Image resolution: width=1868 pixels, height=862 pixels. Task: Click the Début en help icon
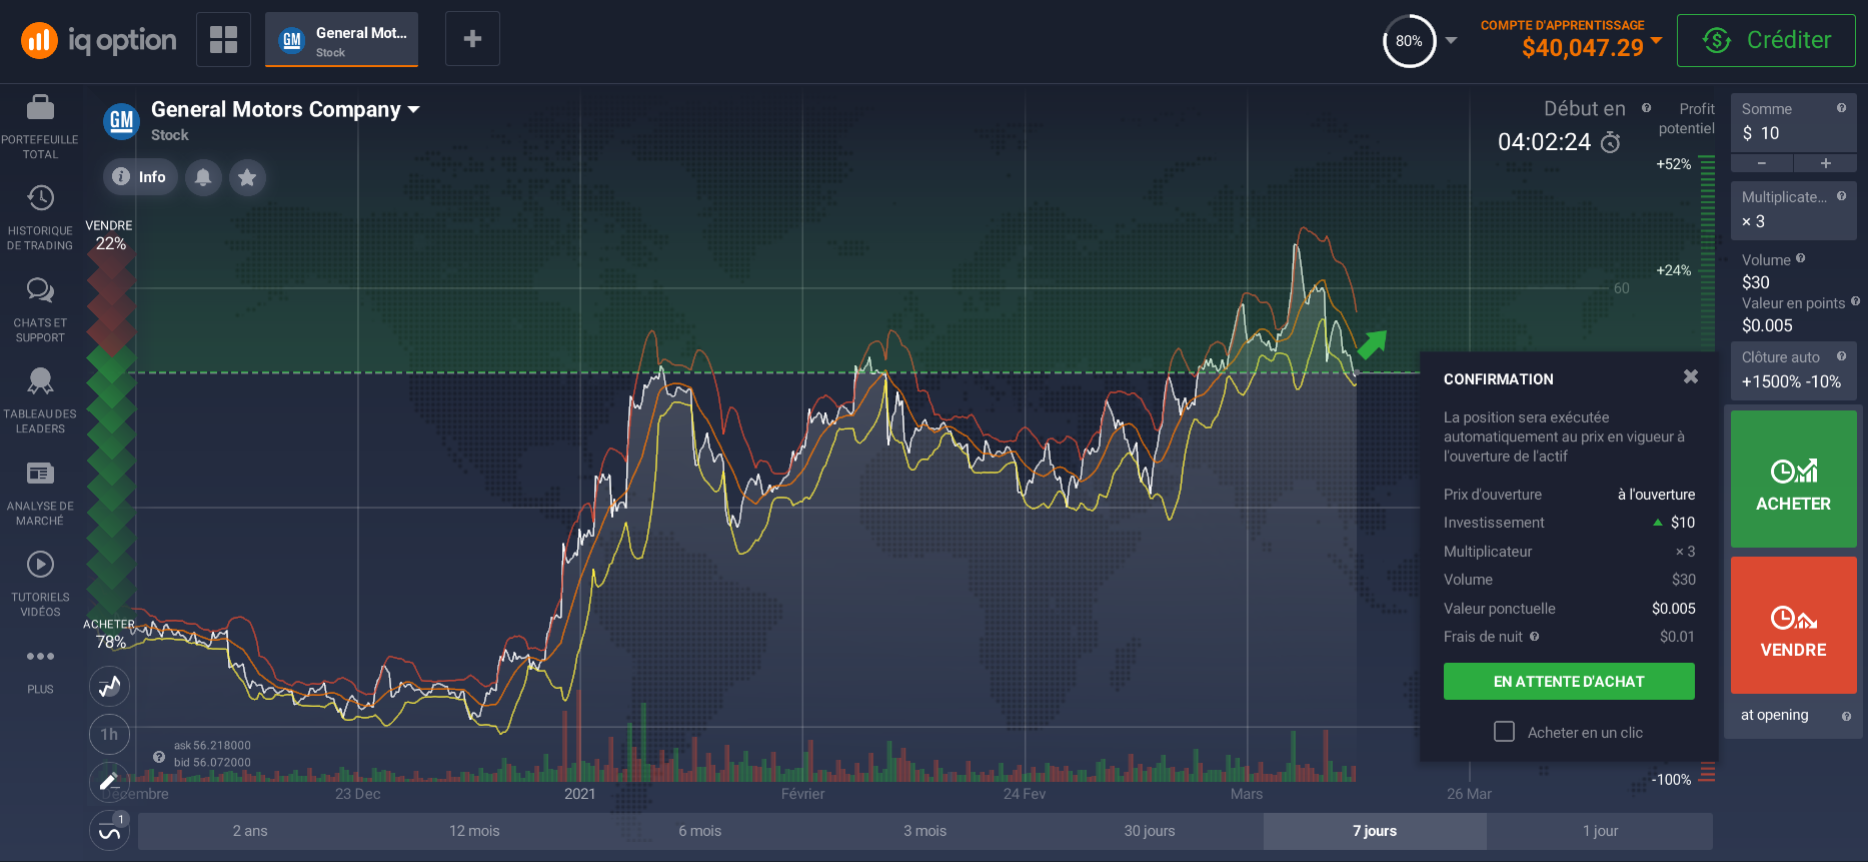[1646, 108]
